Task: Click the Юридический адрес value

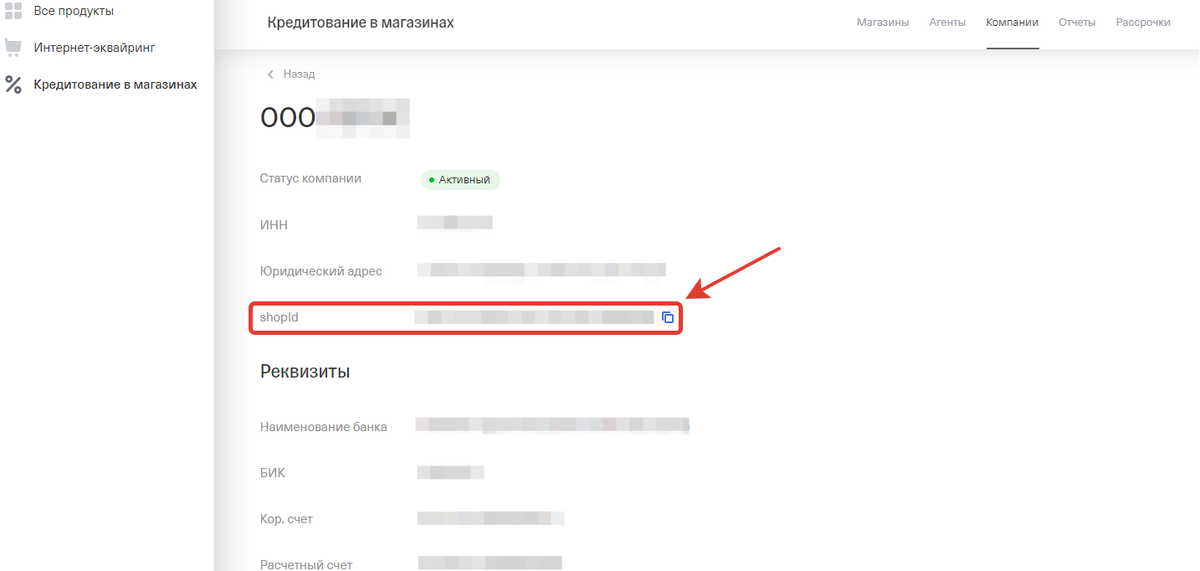Action: tap(541, 270)
